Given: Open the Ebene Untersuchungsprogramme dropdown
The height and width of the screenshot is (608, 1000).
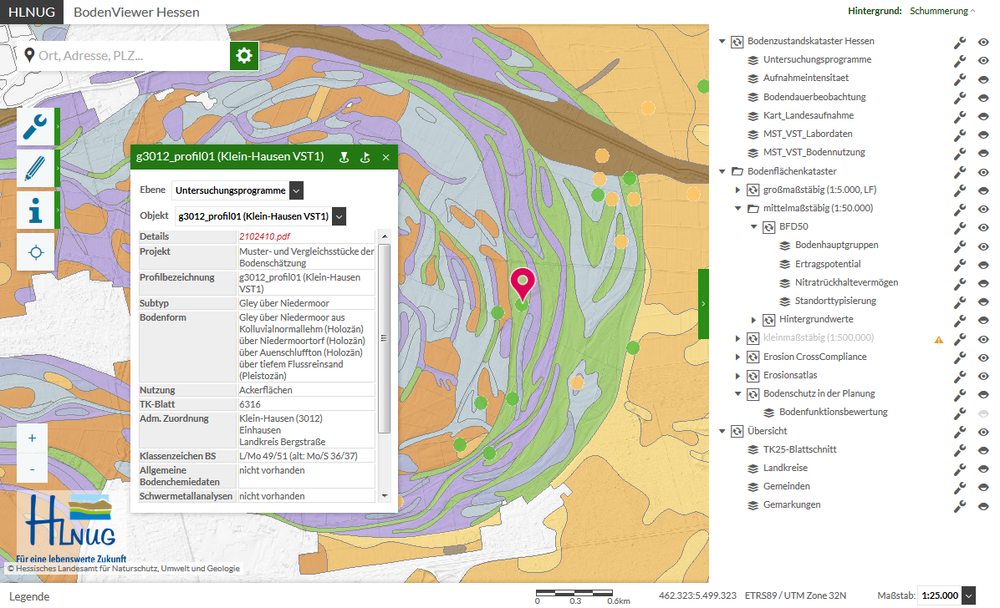Looking at the screenshot, I should (x=237, y=190).
